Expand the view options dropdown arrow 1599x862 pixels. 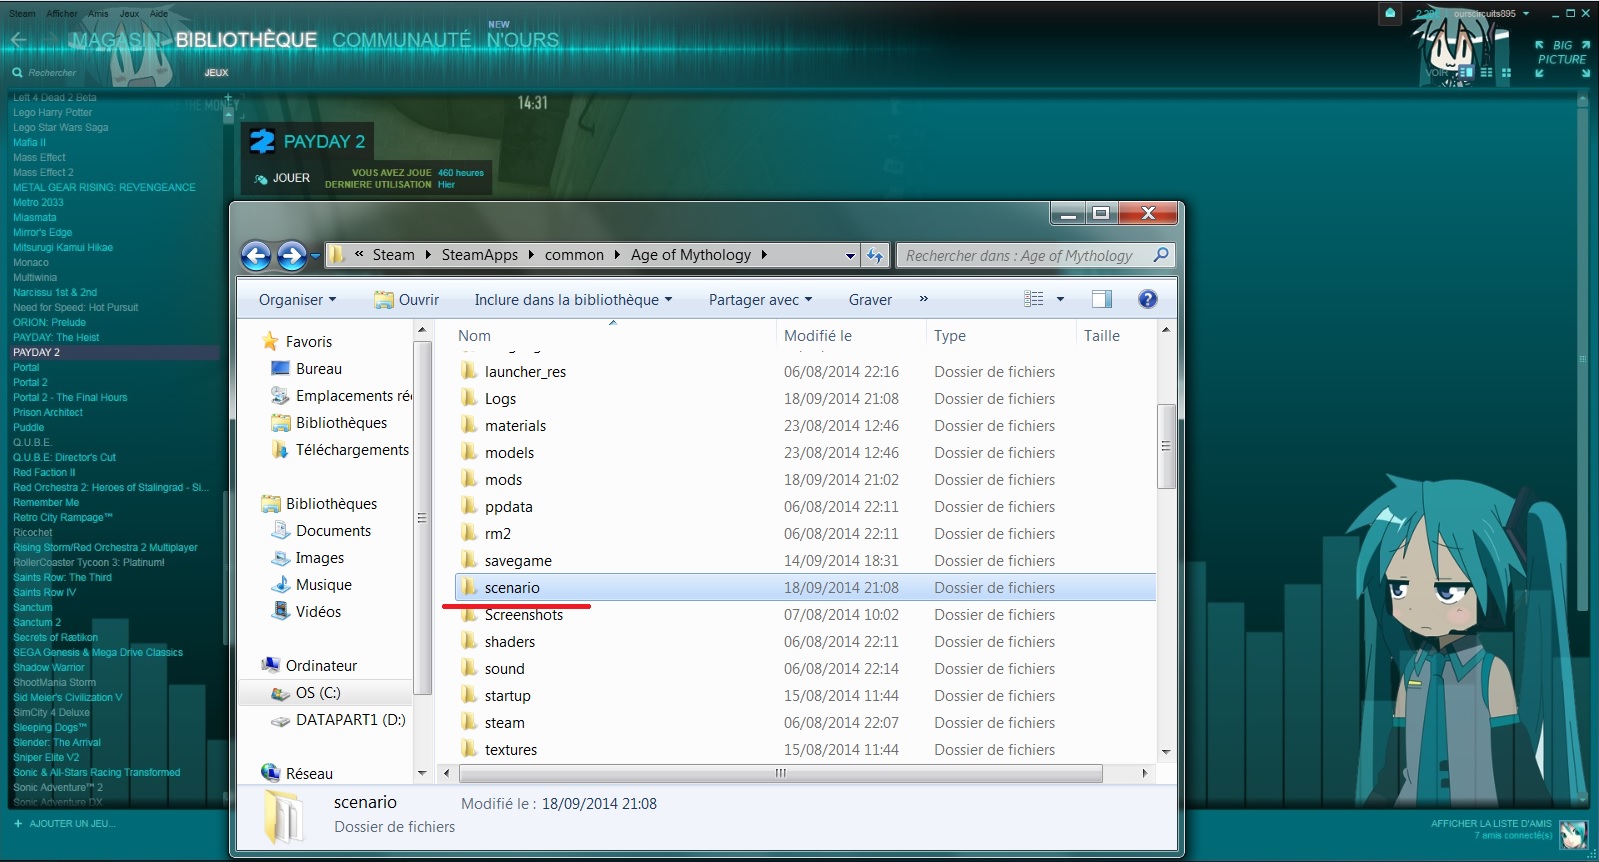click(1060, 299)
